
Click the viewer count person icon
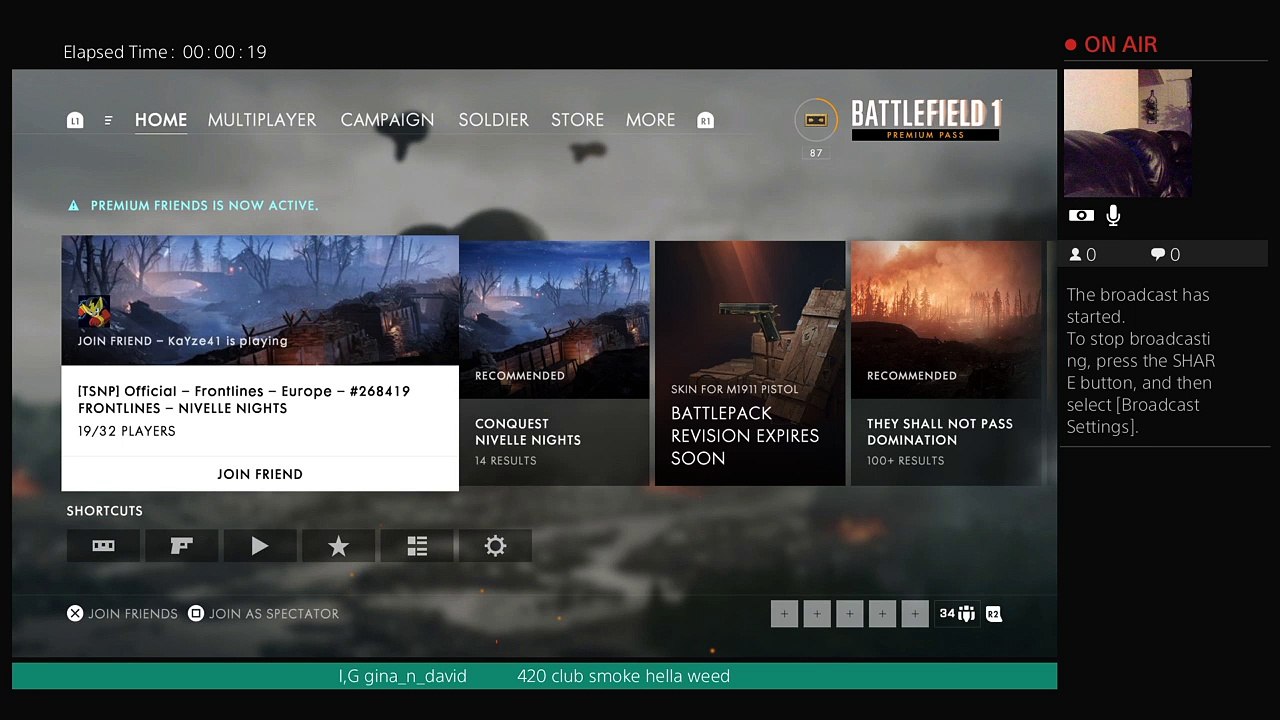point(1075,254)
